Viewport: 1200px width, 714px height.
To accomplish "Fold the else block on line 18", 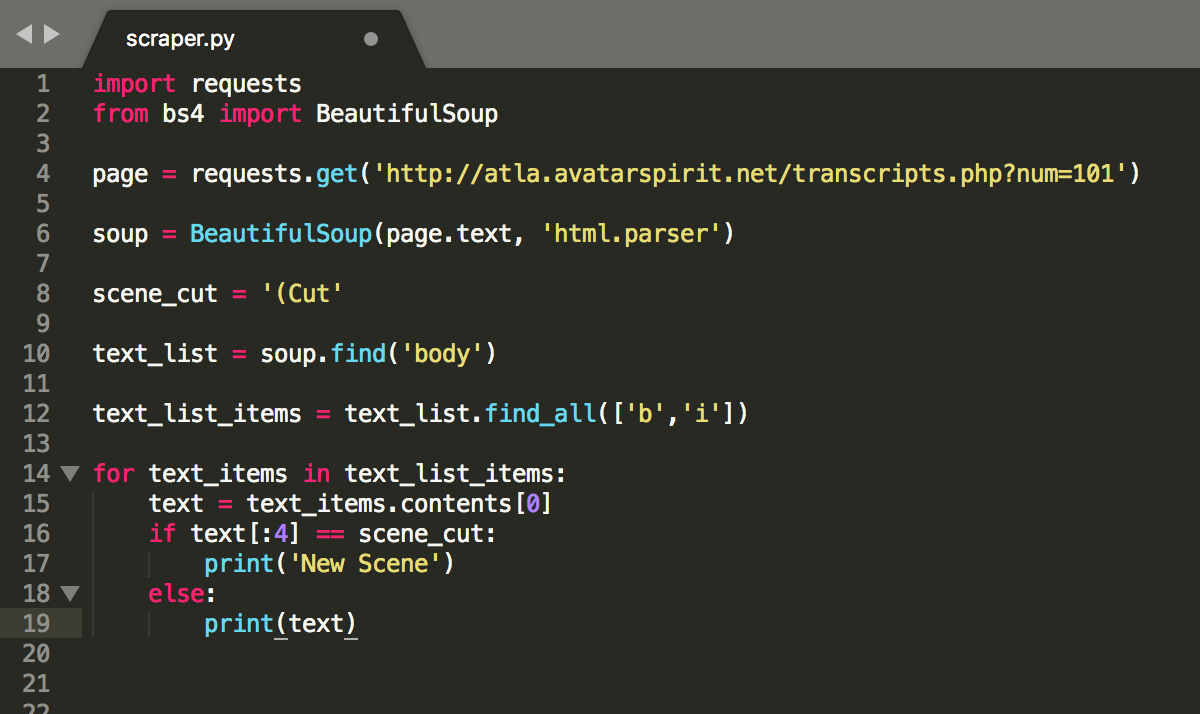I will [69, 593].
